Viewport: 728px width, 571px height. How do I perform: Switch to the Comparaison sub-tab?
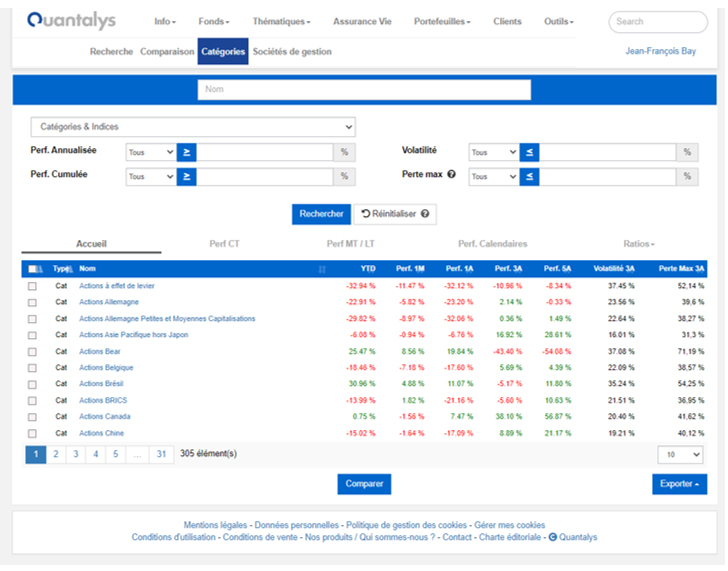point(167,52)
